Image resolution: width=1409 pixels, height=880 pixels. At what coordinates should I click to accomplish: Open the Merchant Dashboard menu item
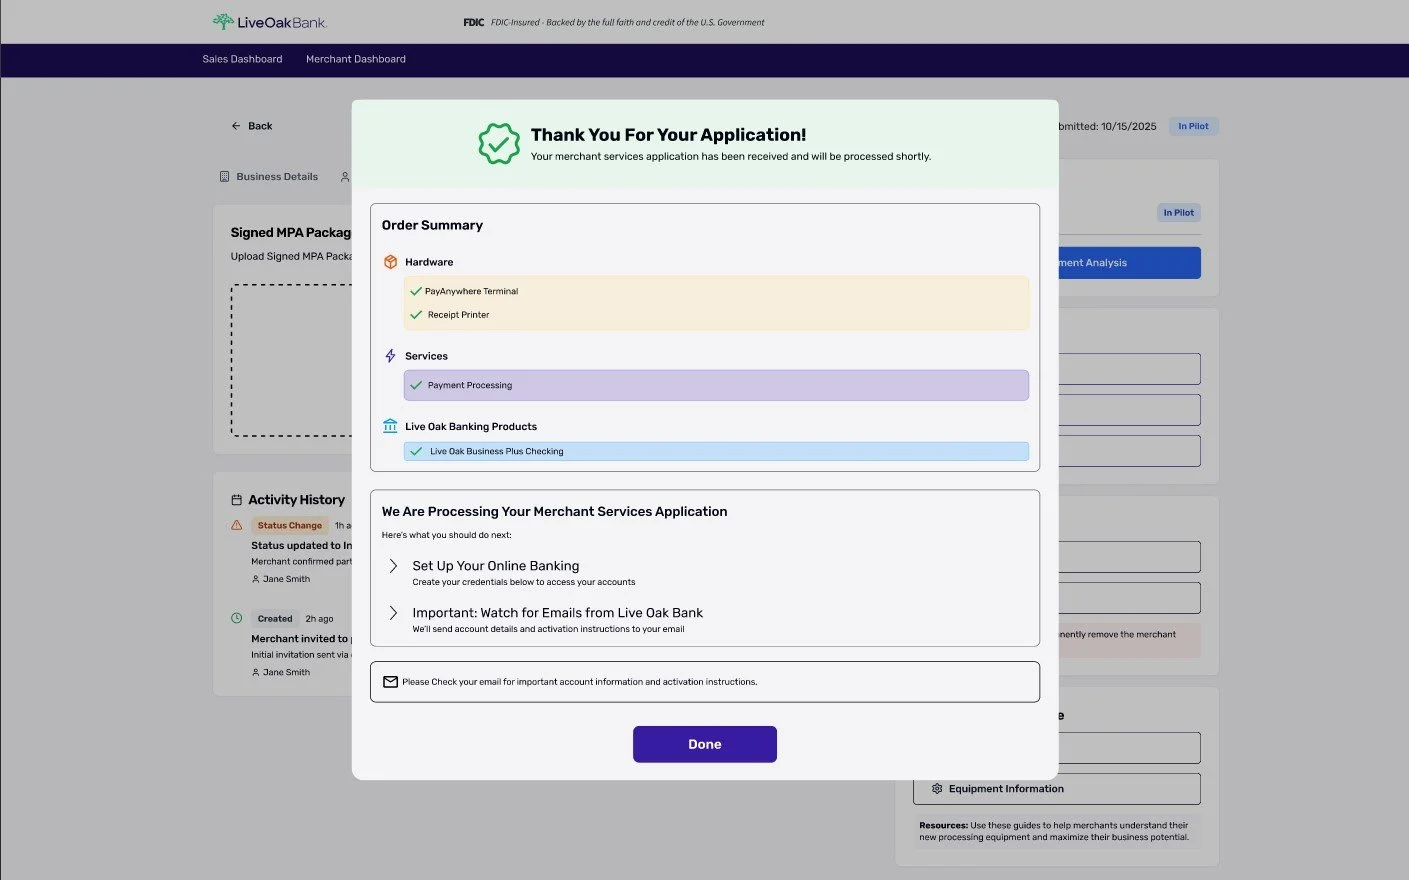(356, 59)
